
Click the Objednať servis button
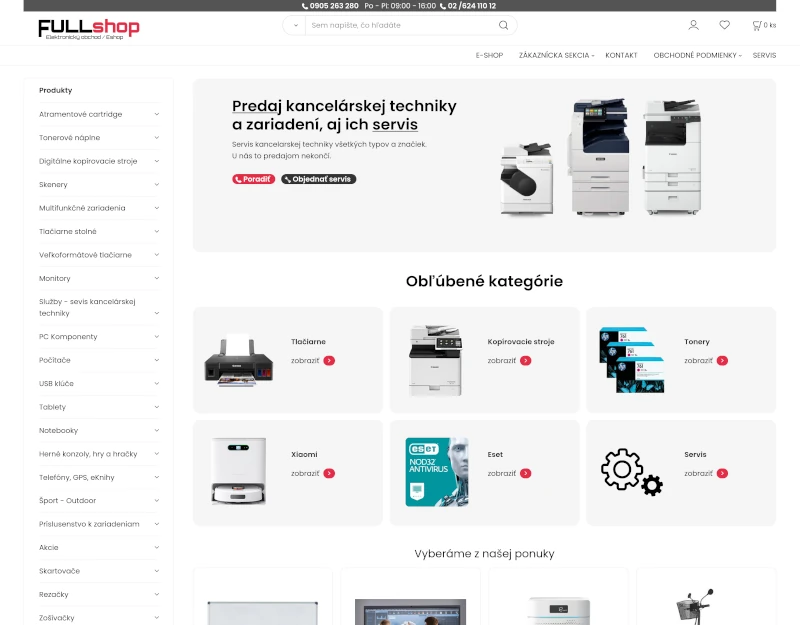318,179
